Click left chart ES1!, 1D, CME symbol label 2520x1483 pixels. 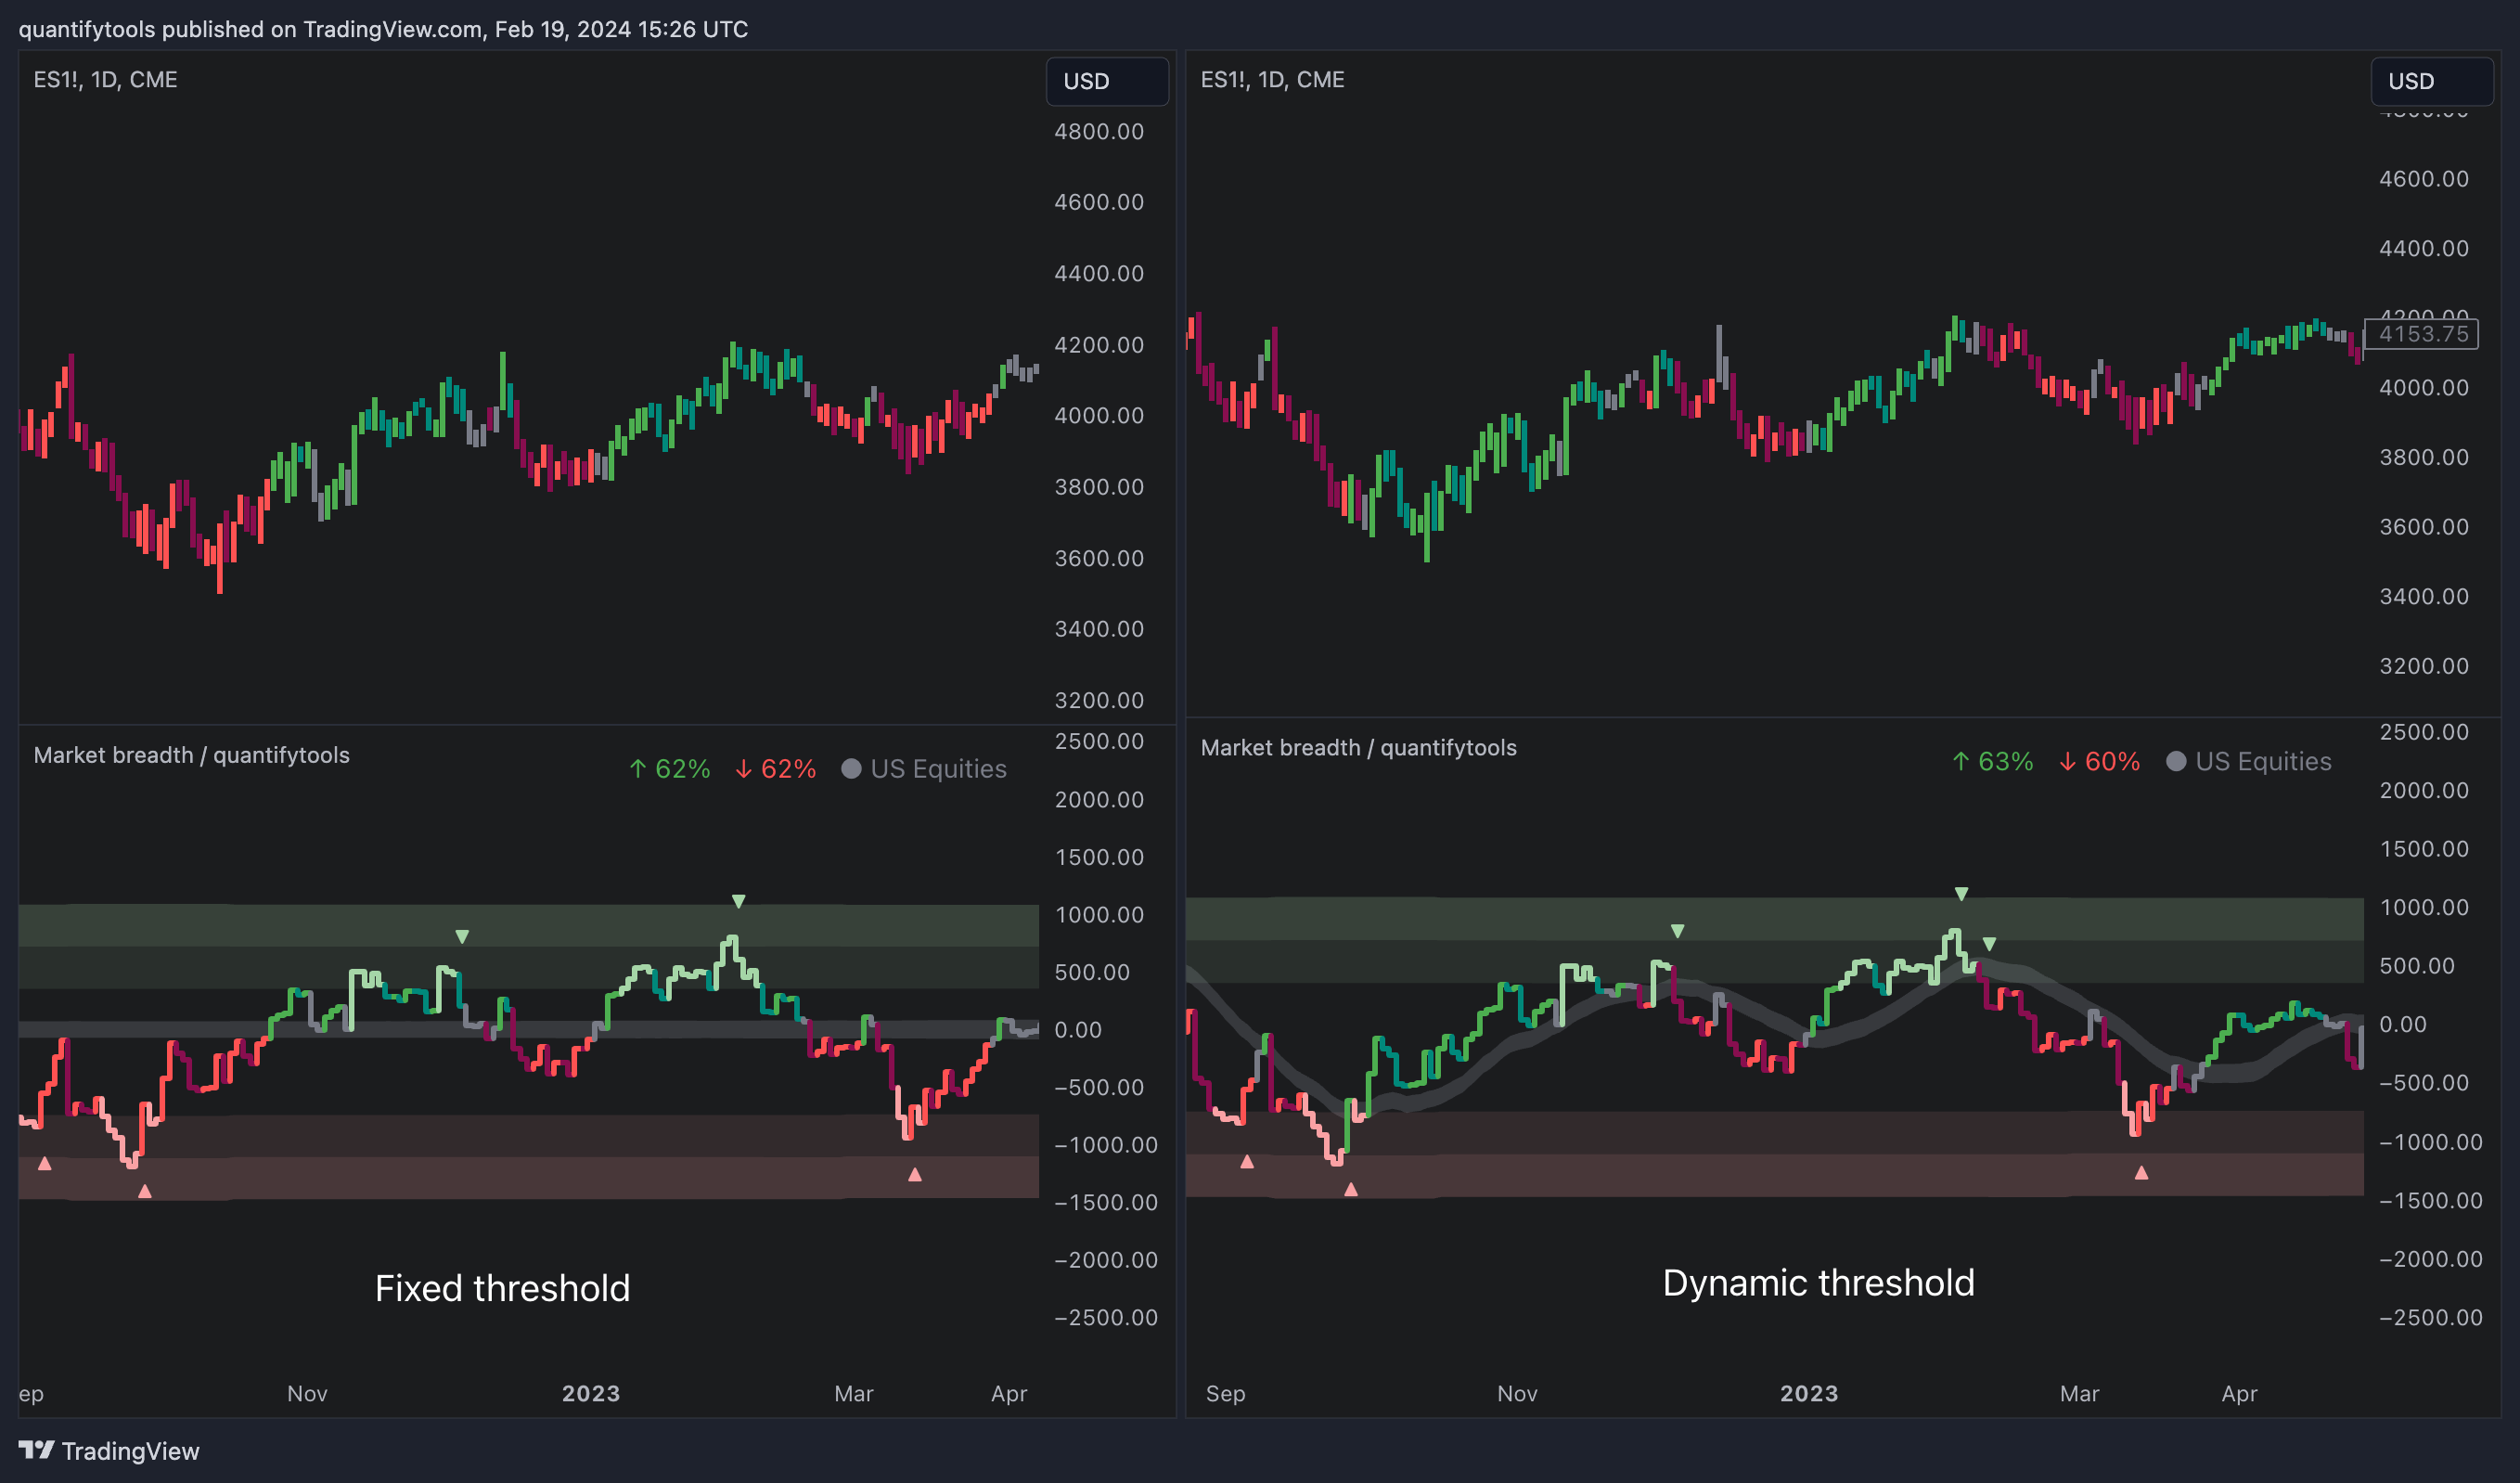105,79
